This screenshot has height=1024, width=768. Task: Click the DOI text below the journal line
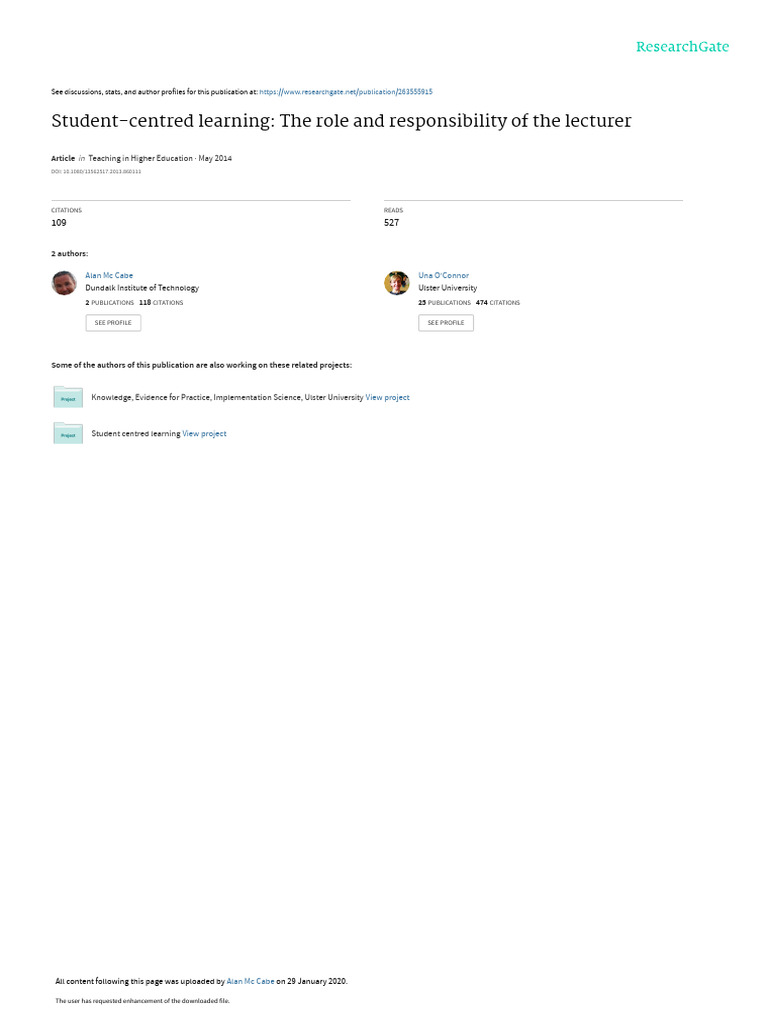coord(96,172)
